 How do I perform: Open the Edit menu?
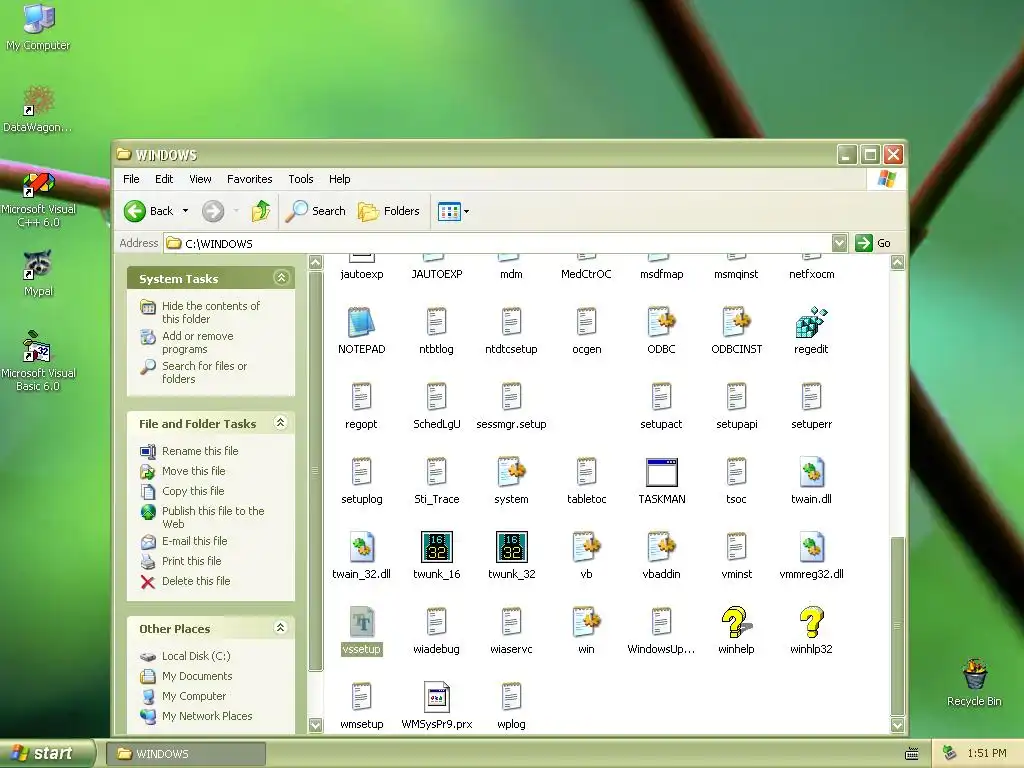tap(164, 179)
